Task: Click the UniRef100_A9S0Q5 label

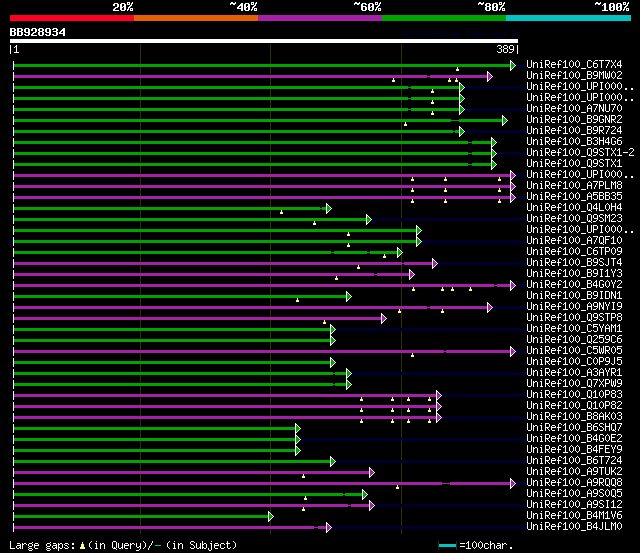Action: 574,494
